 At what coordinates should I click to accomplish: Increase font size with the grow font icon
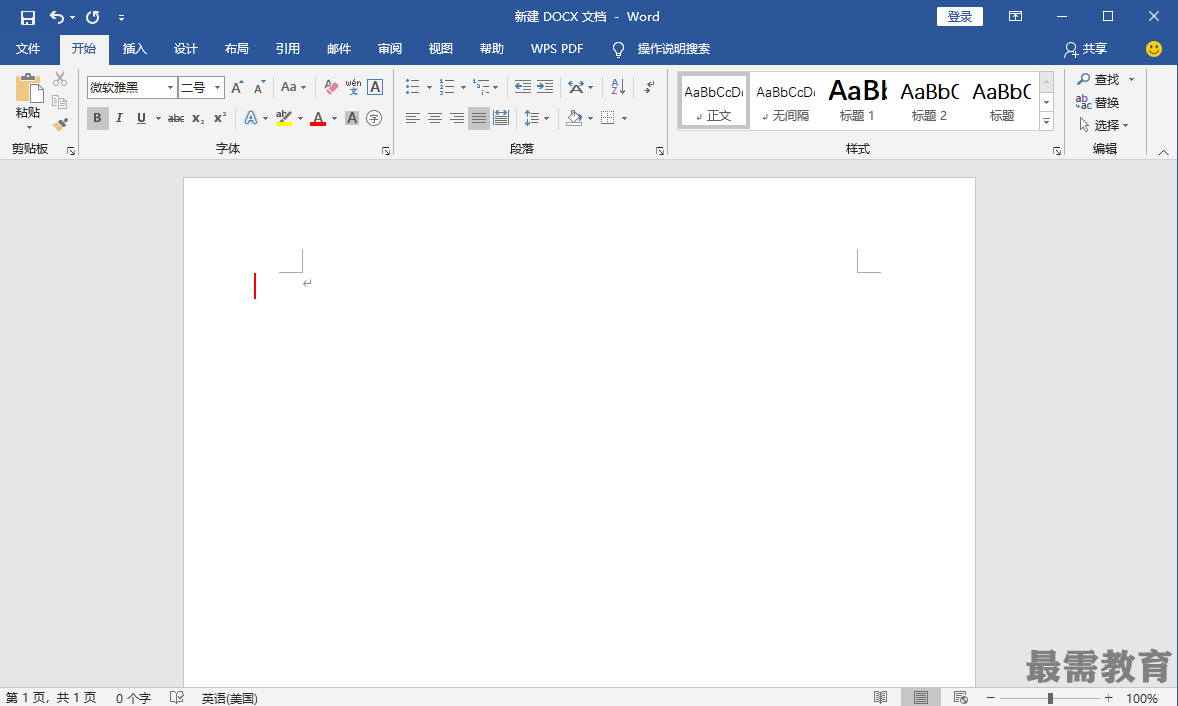(237, 87)
